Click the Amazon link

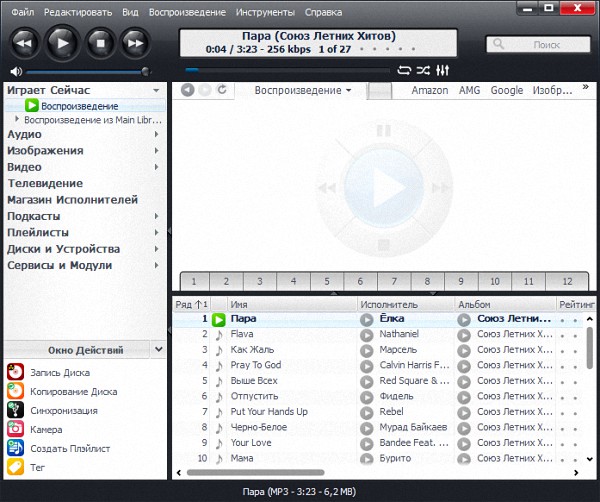click(429, 90)
